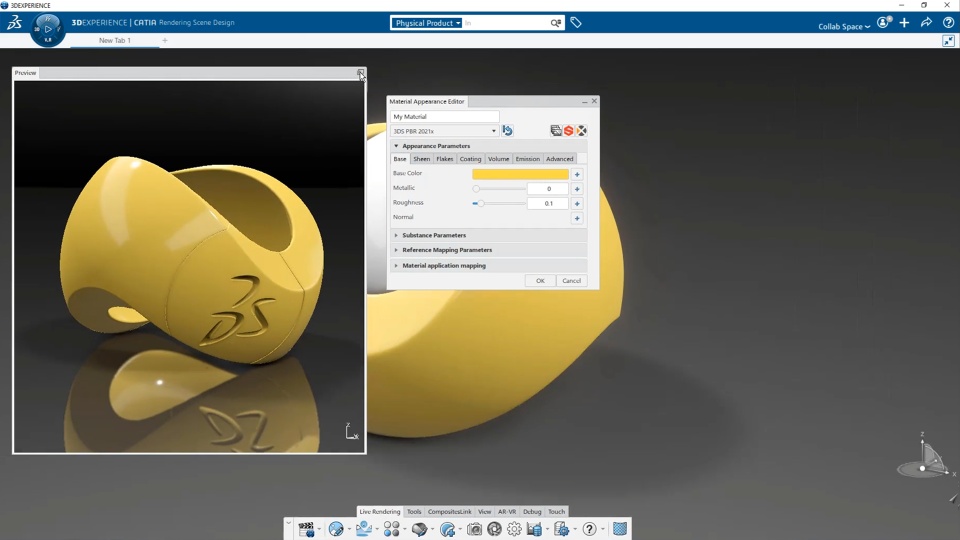
Task: Click the blue globe with plus icon
Action: (448, 529)
